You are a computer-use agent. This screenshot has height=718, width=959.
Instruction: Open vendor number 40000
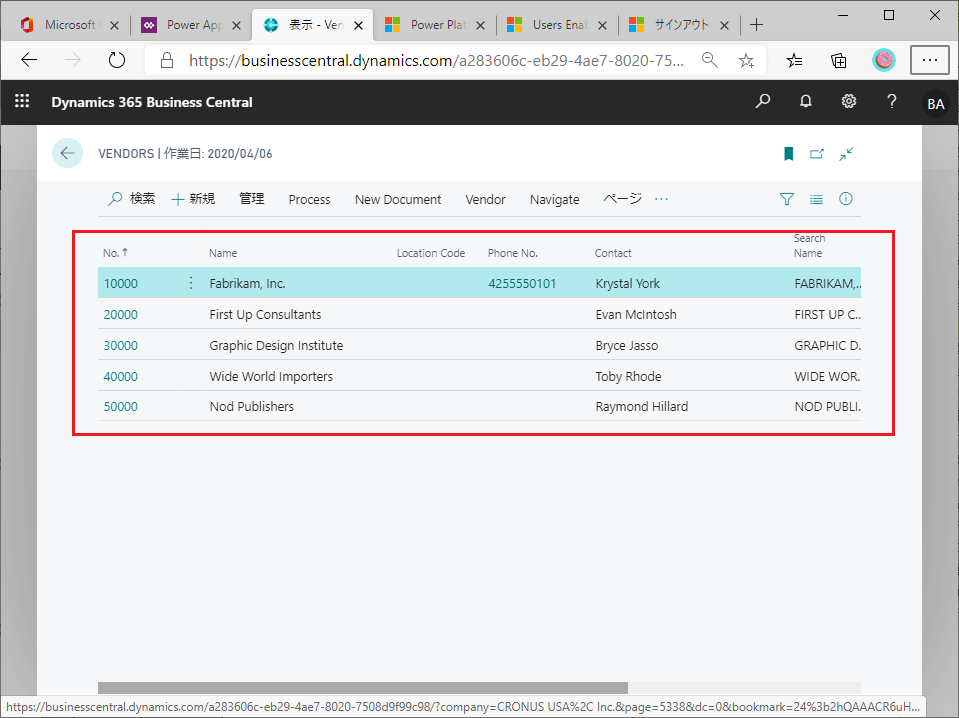(120, 376)
